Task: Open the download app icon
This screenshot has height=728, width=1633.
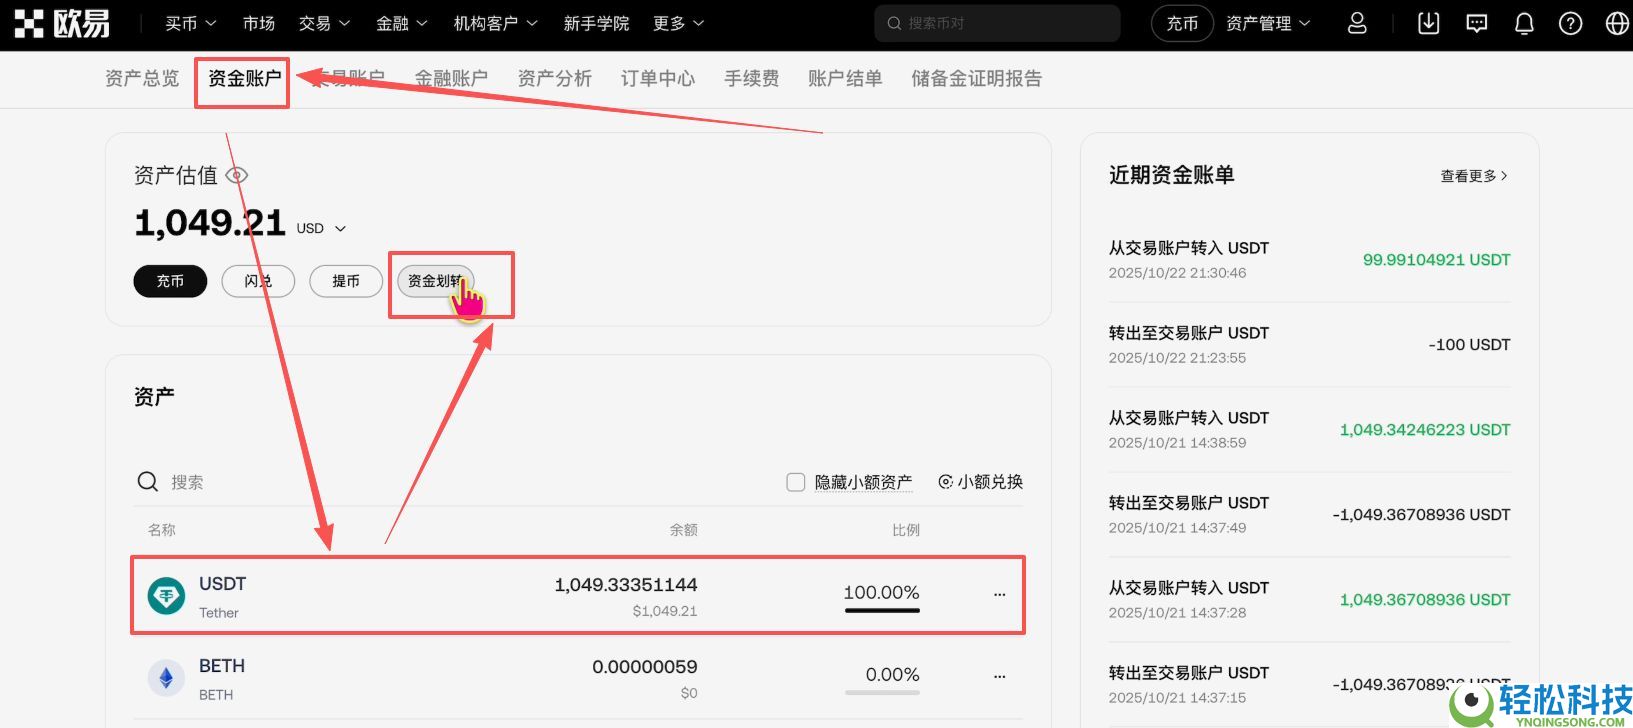Action: point(1429,23)
